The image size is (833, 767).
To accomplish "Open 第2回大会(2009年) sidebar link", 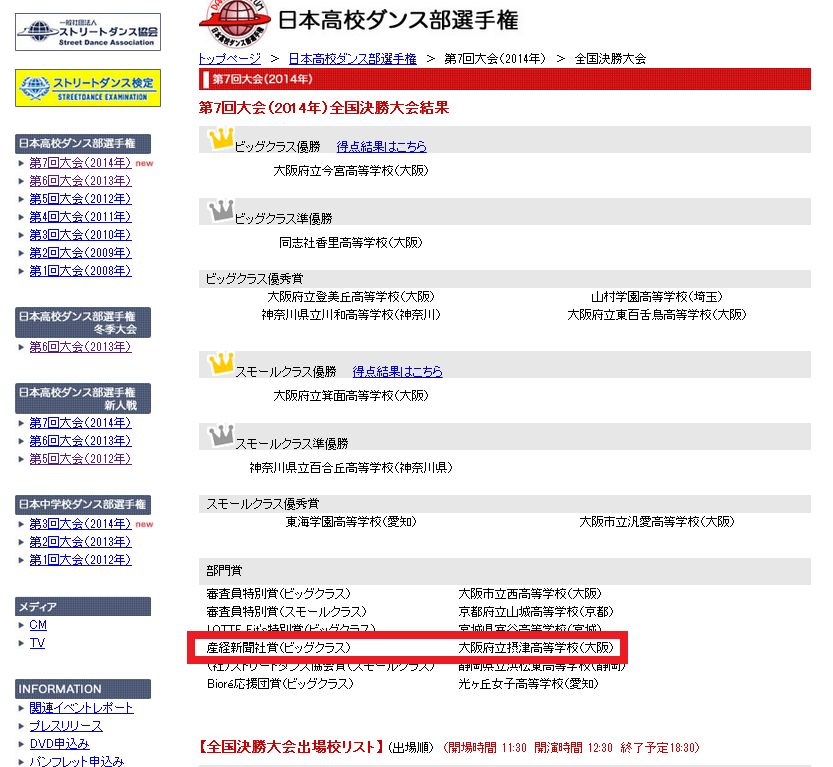I will point(80,253).
